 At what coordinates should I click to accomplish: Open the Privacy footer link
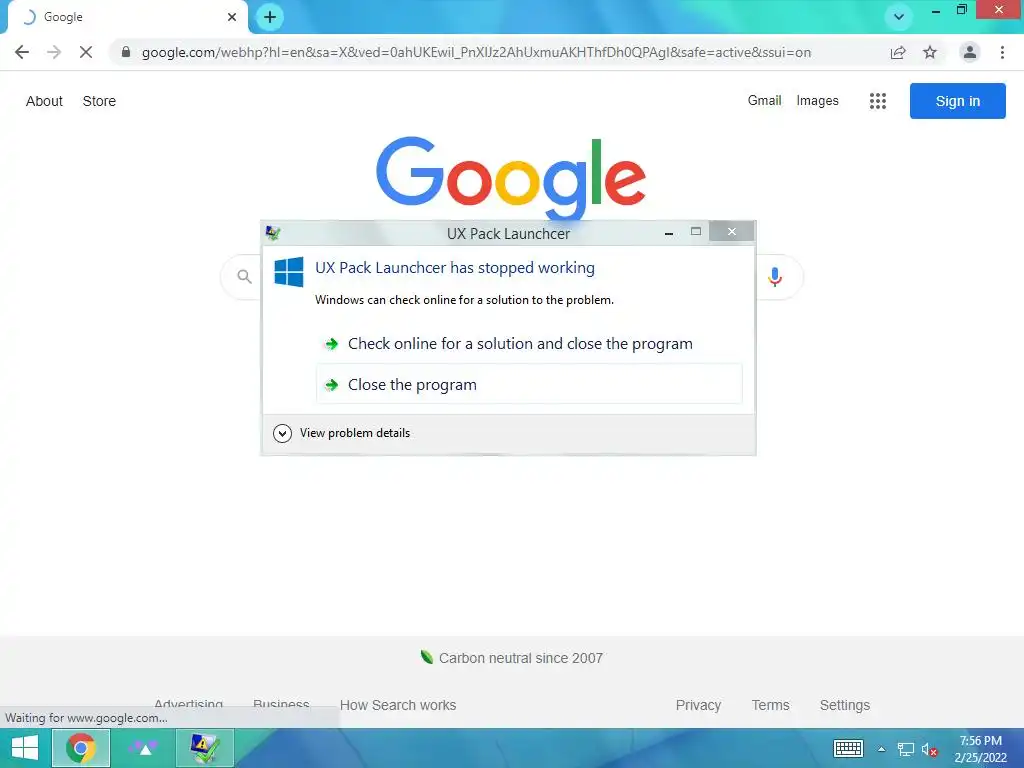point(698,705)
